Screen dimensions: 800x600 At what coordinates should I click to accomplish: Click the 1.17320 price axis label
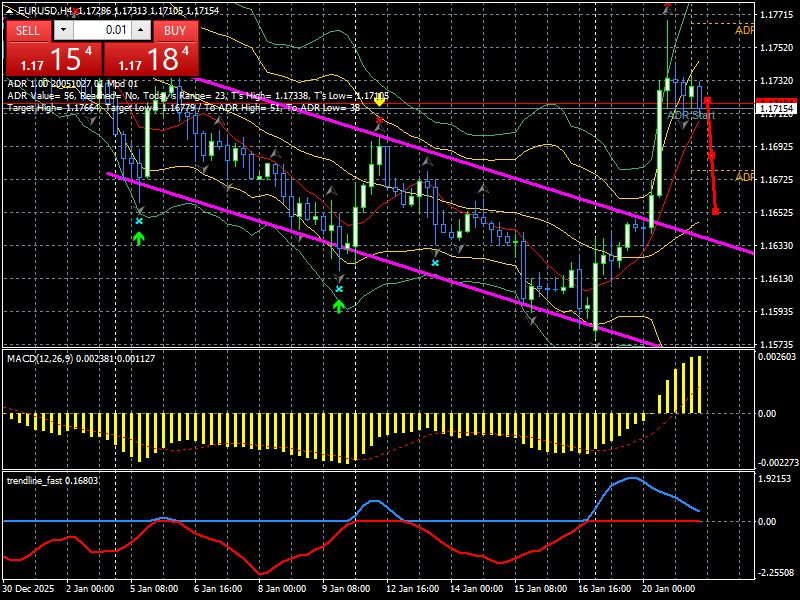[x=776, y=81]
